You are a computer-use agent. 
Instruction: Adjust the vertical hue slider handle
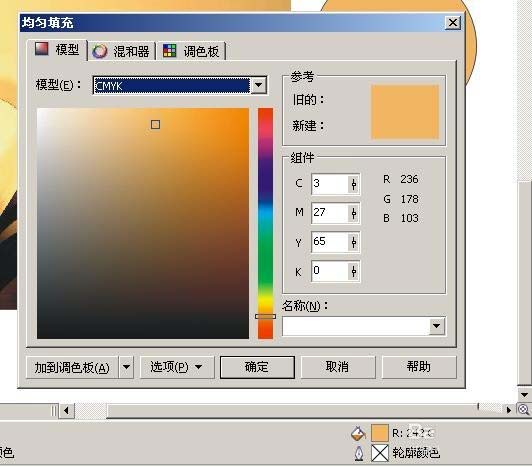click(x=265, y=316)
